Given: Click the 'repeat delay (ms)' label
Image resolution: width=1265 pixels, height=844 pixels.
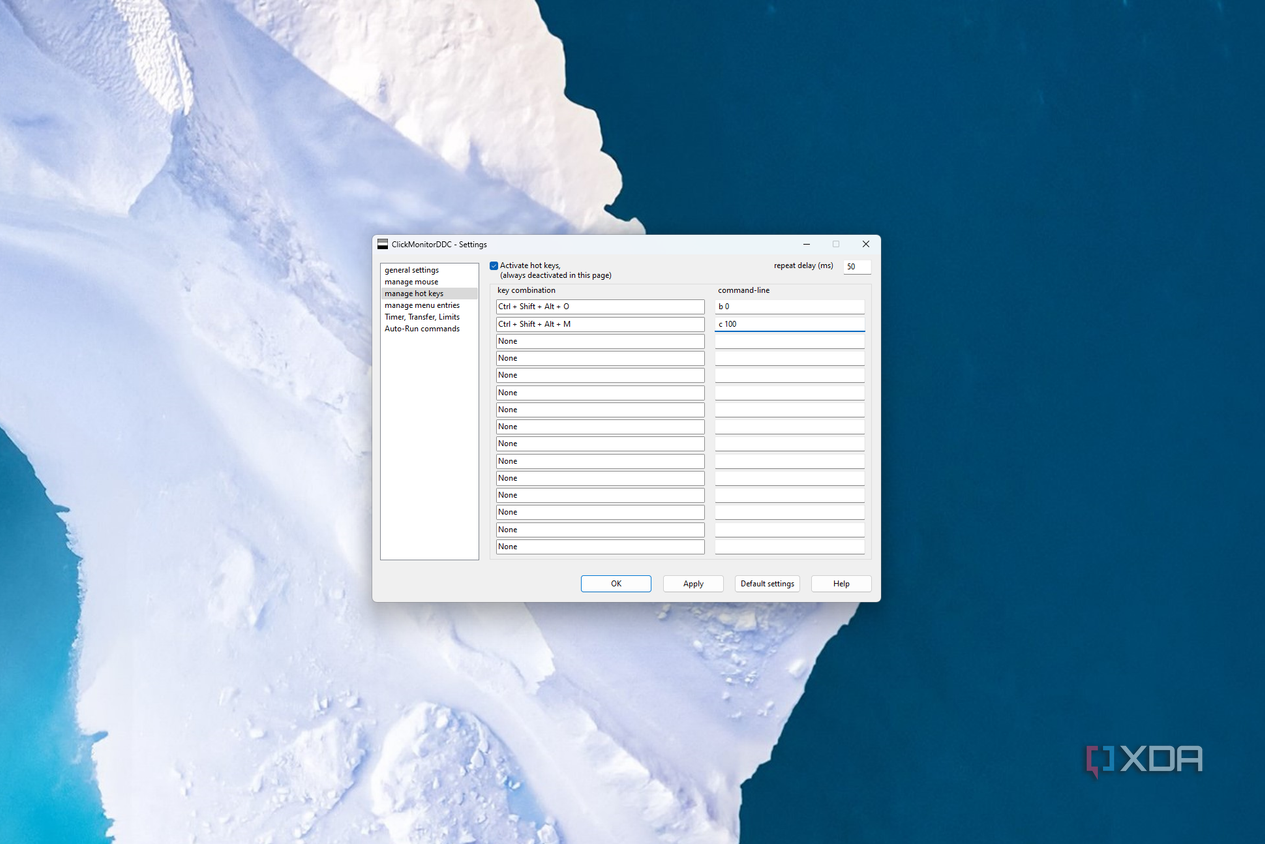Looking at the screenshot, I should [x=803, y=266].
